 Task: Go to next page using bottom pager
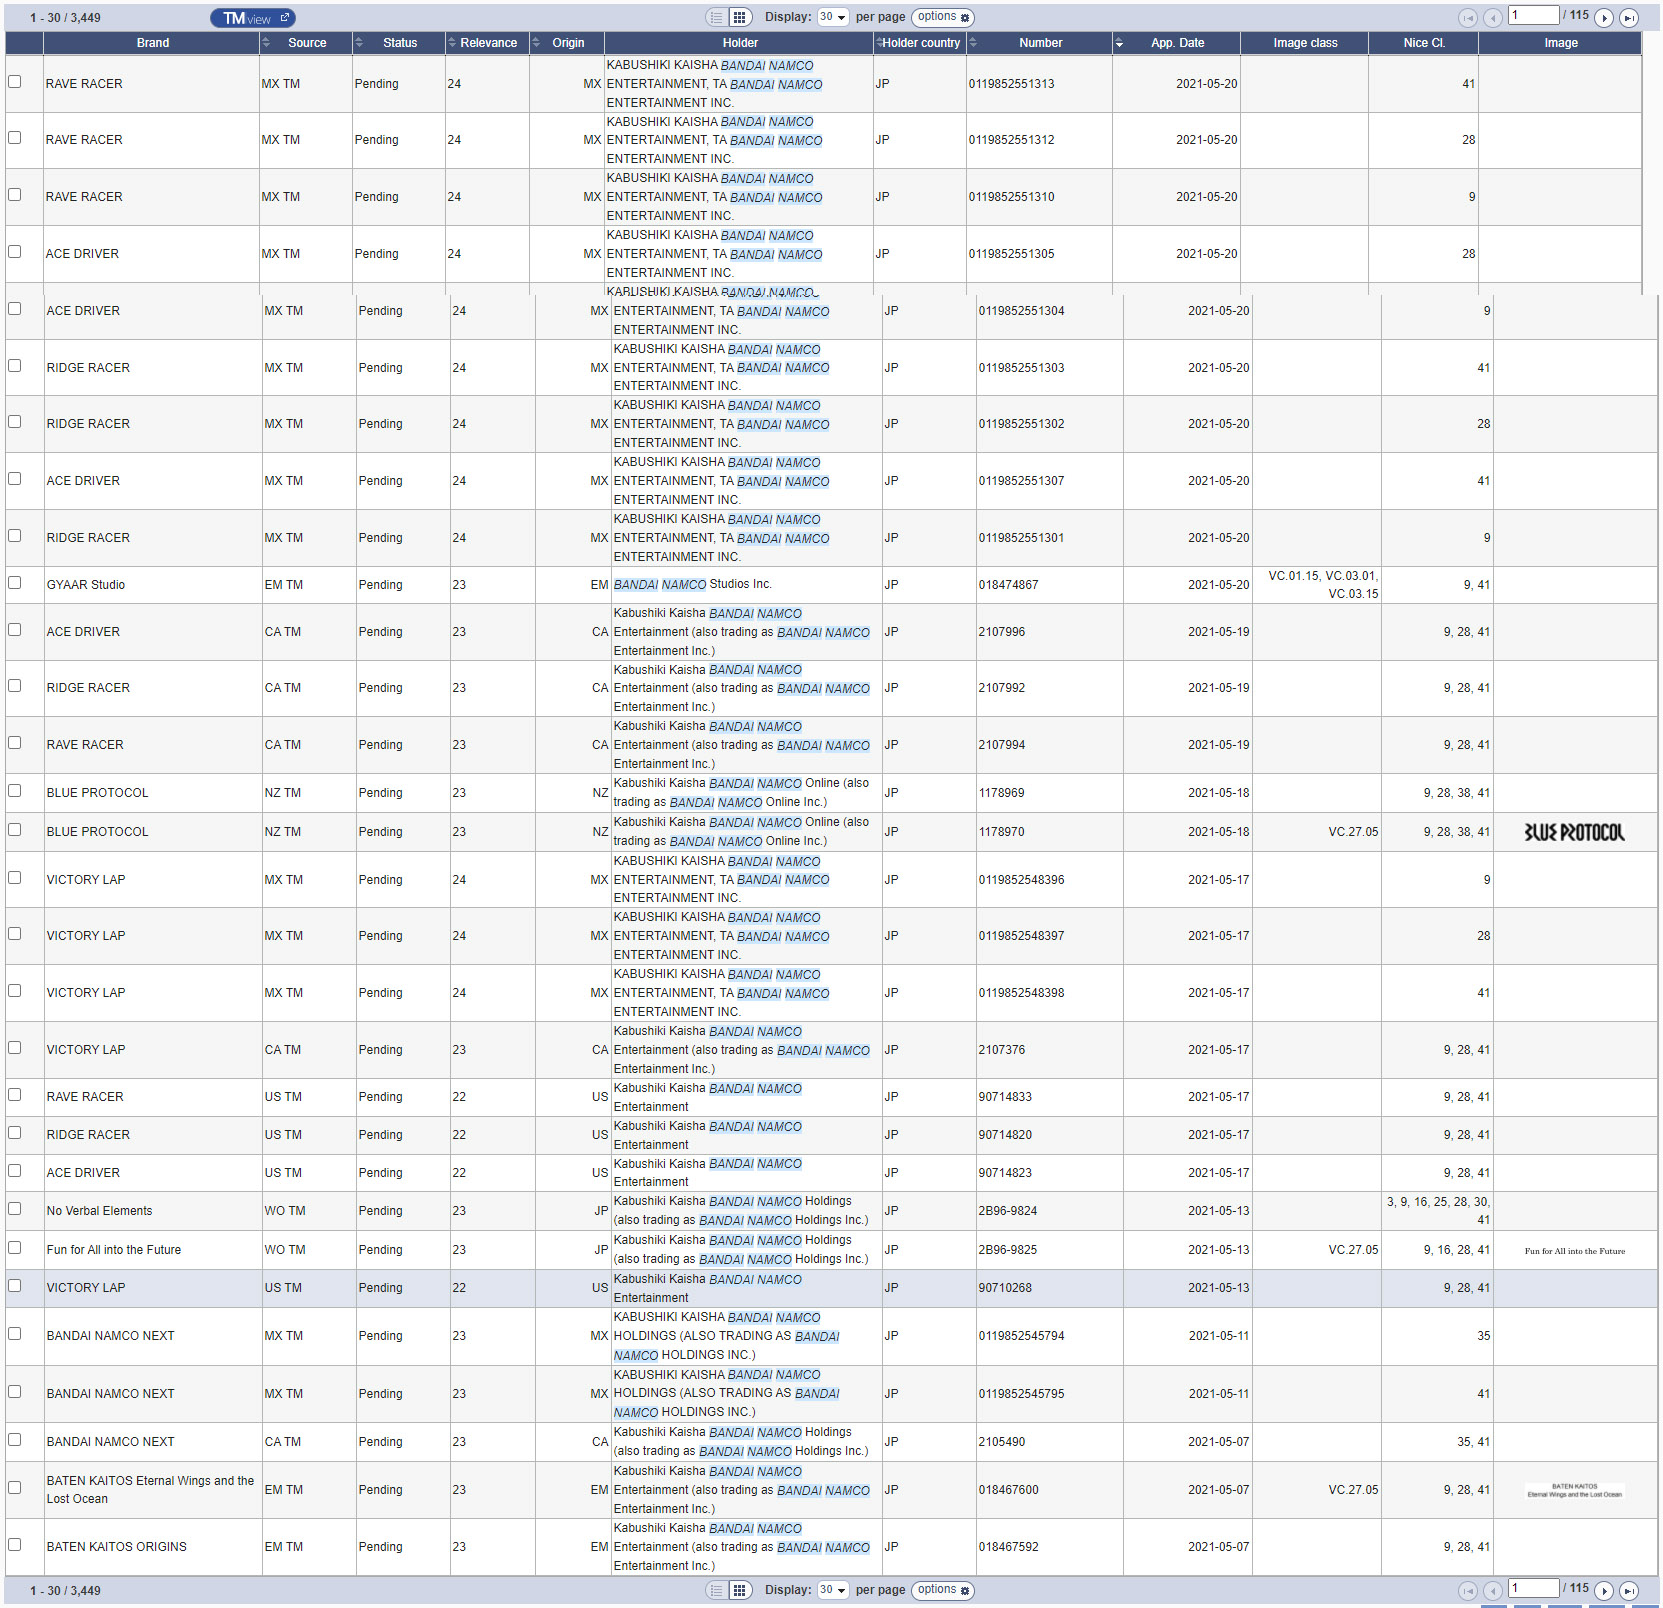coord(1604,1591)
